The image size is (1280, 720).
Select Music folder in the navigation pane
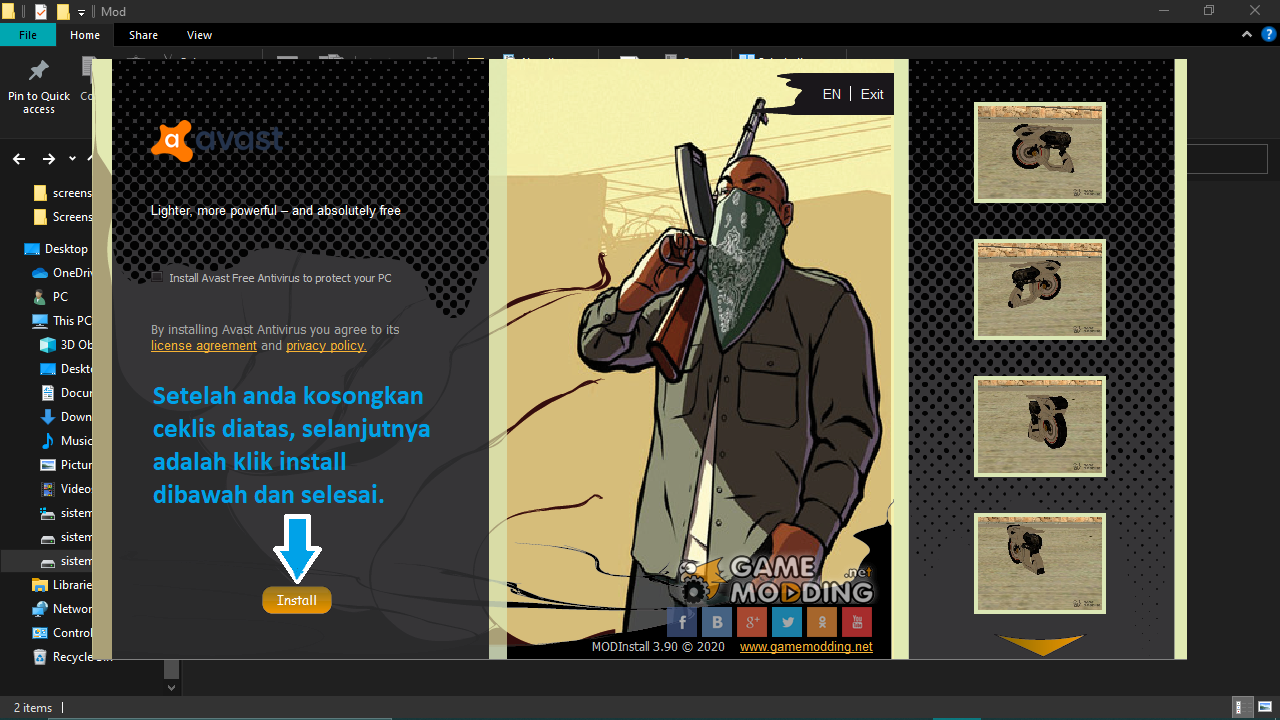pos(66,441)
